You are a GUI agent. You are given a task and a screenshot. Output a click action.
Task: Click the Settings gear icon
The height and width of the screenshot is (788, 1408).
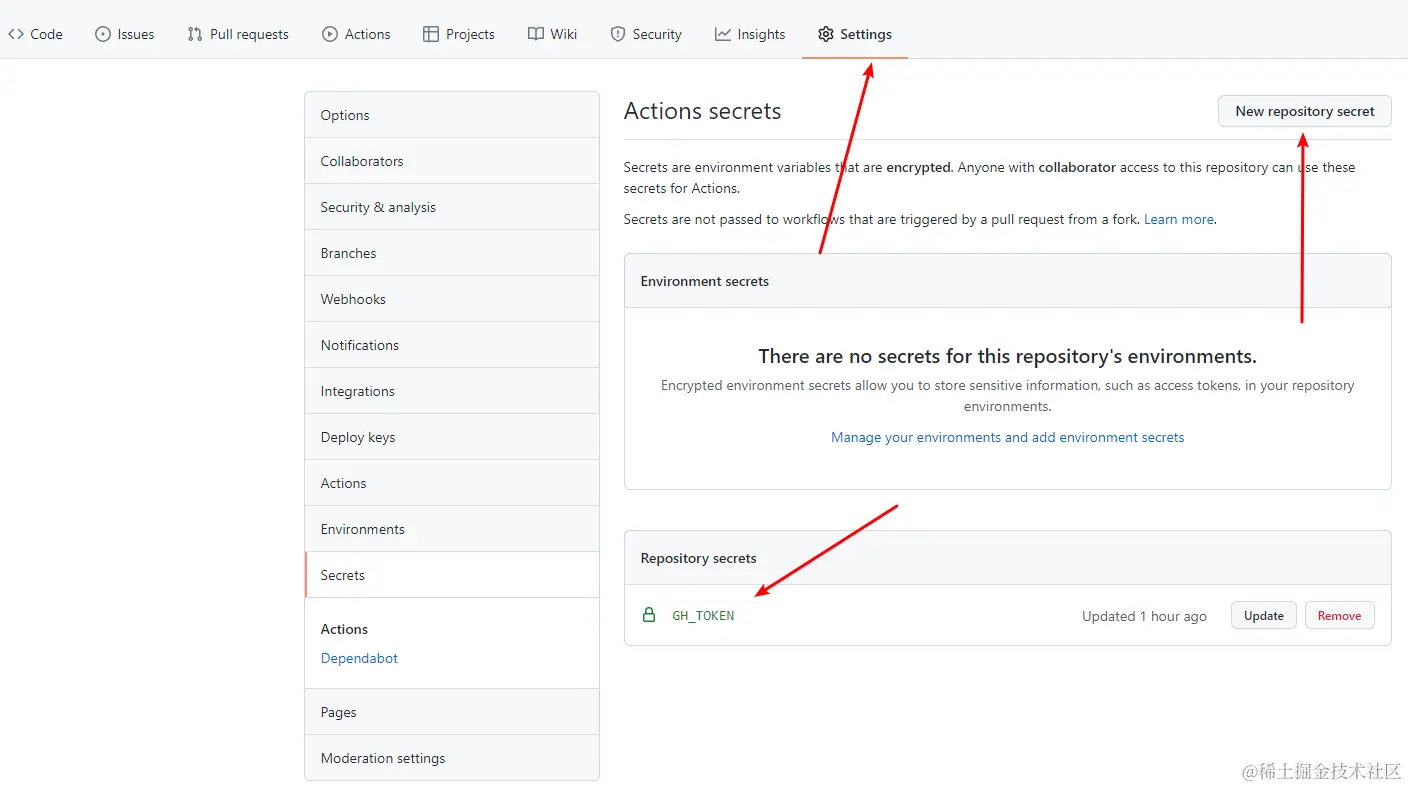(826, 34)
